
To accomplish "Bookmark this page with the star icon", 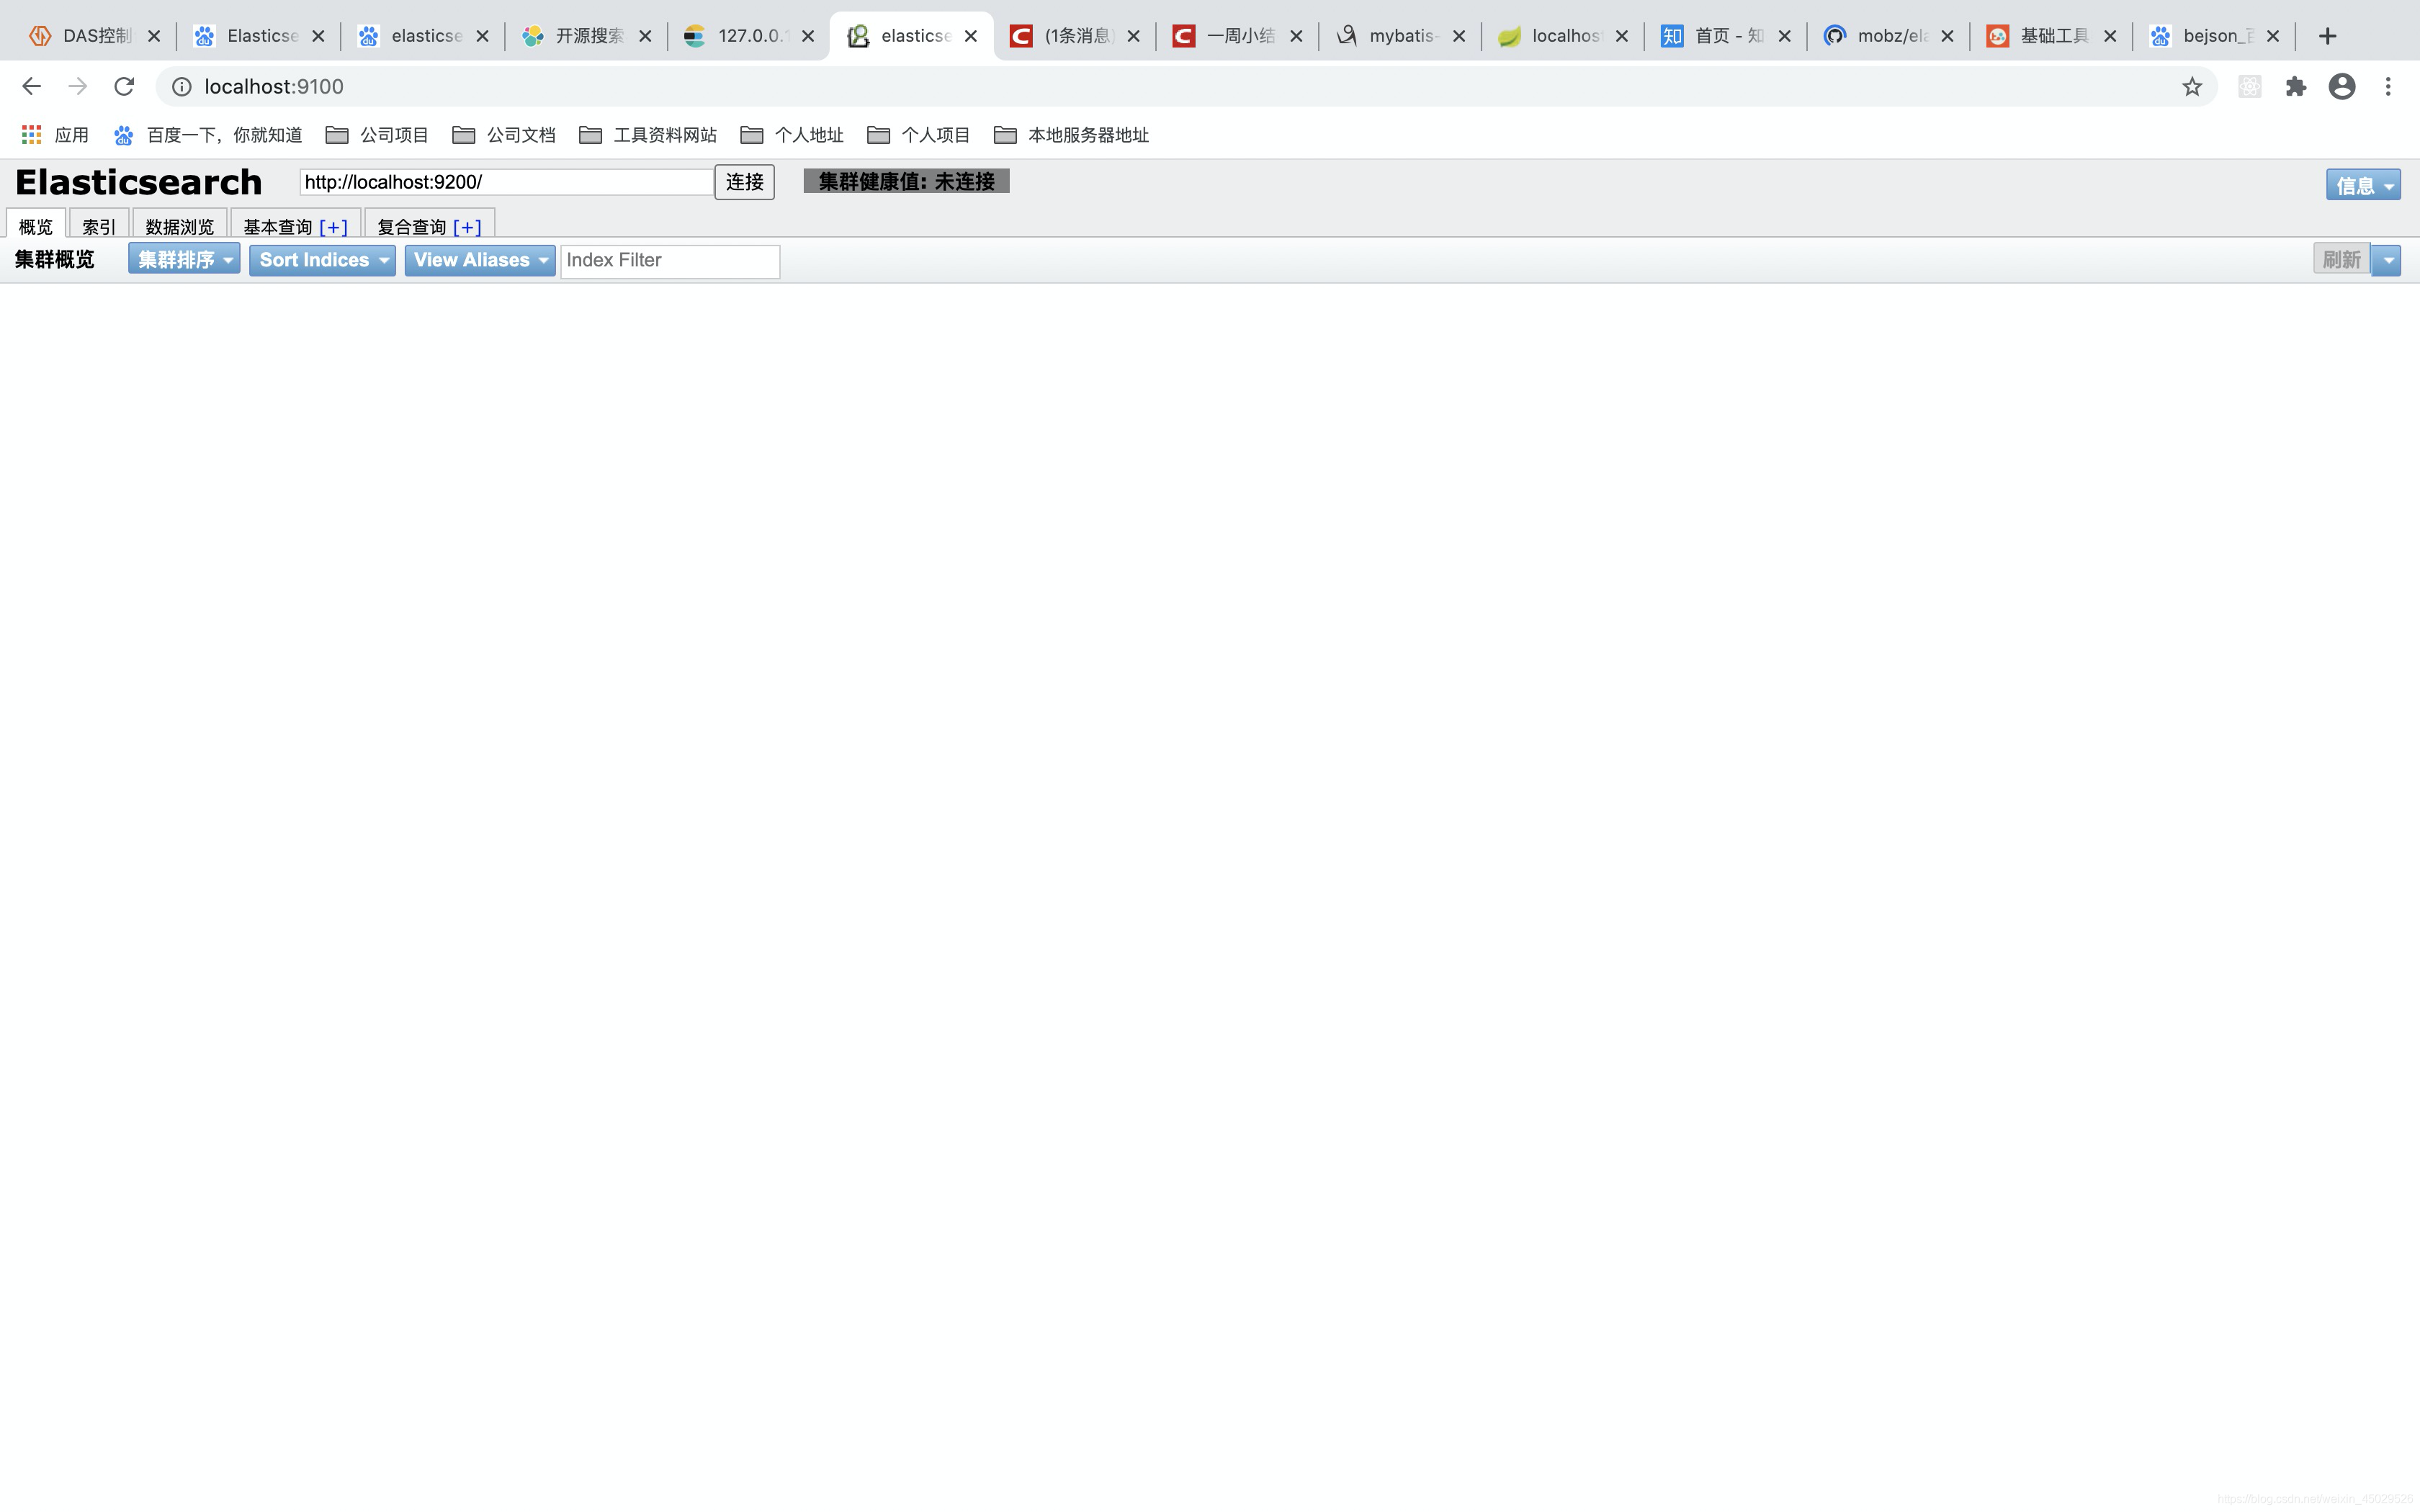I will [x=2192, y=87].
